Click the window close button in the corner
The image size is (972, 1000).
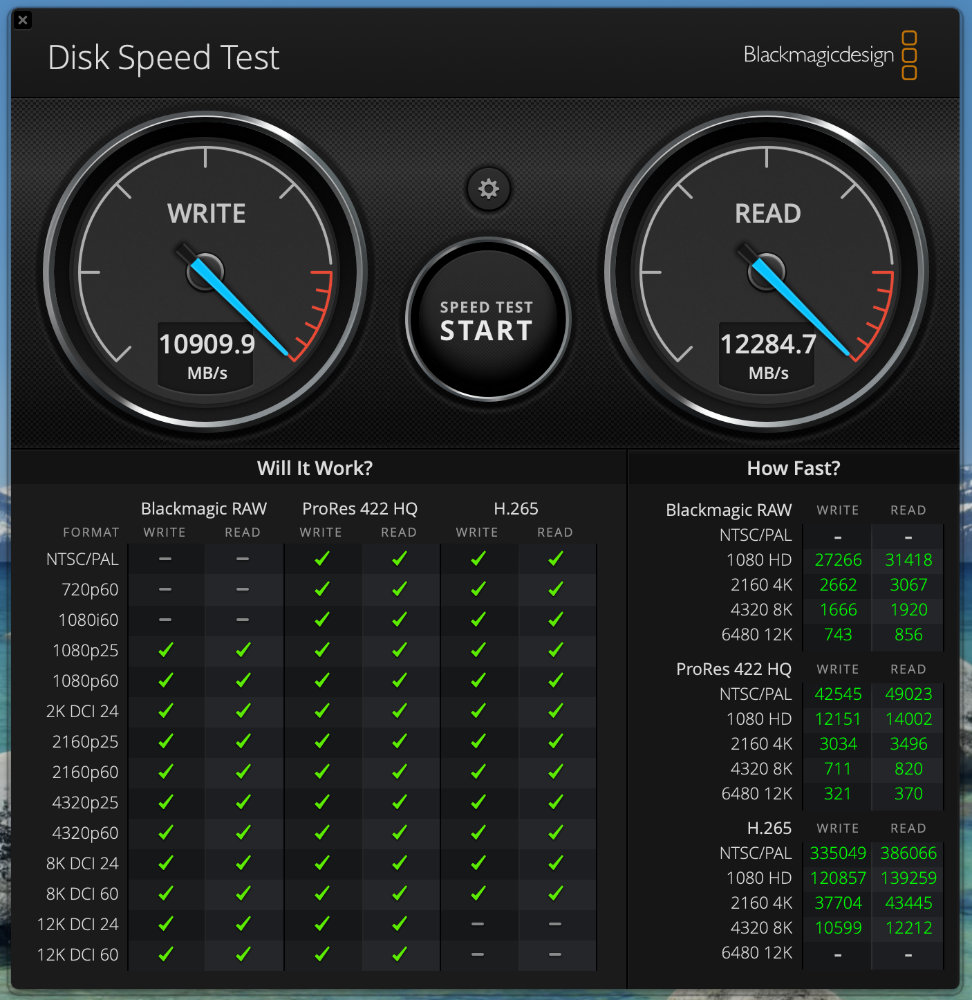[x=22, y=19]
